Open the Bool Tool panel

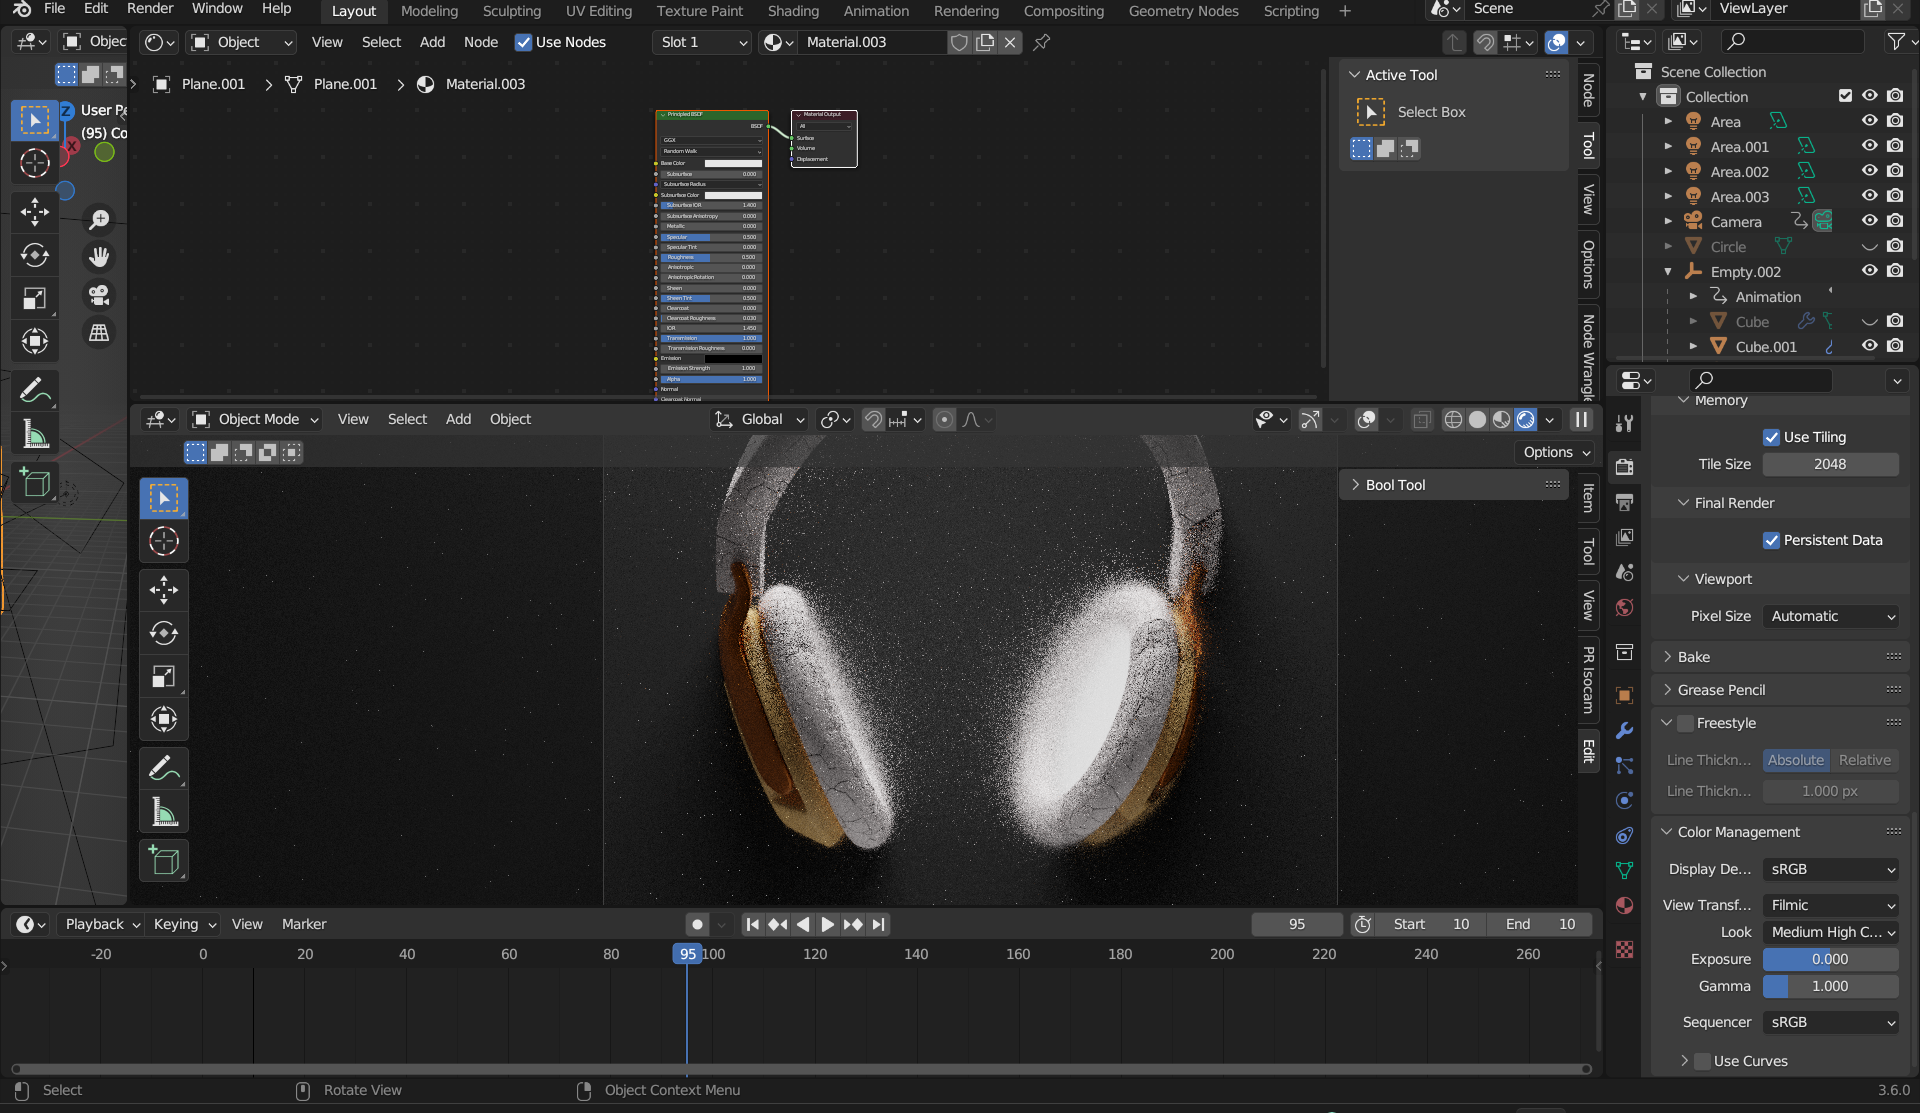pyautogui.click(x=1395, y=484)
